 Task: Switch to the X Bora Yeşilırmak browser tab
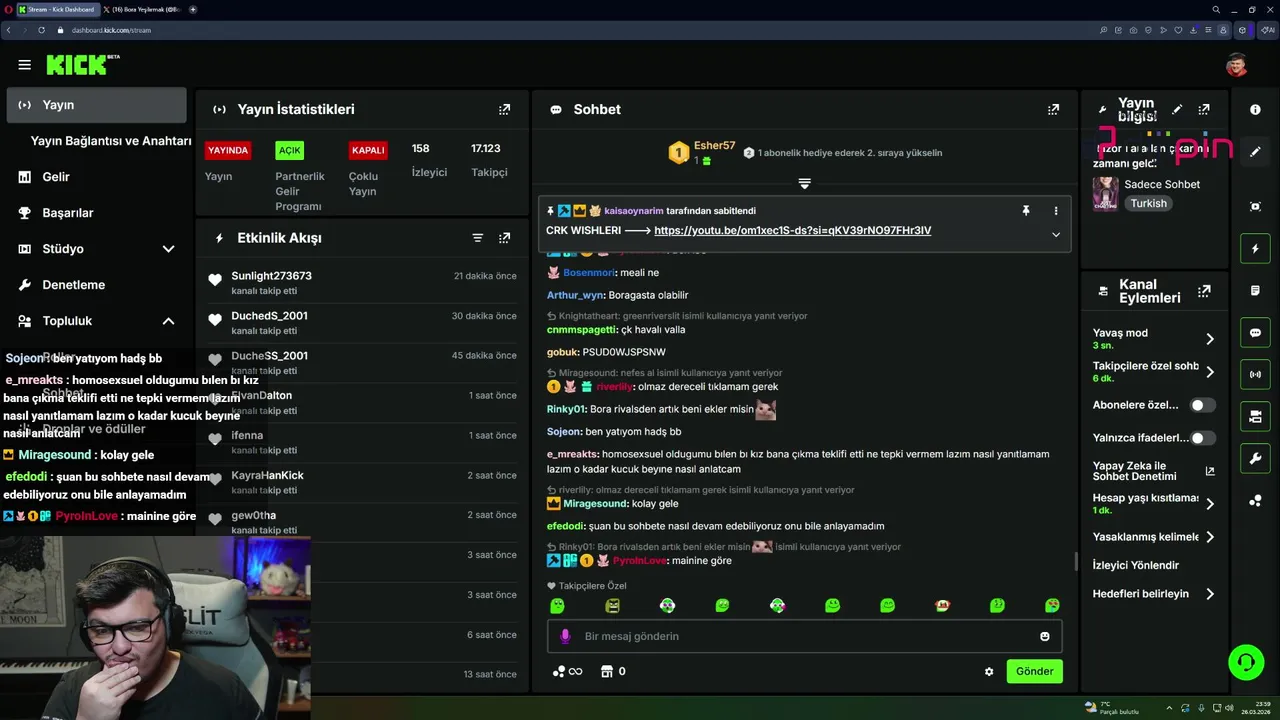142,9
